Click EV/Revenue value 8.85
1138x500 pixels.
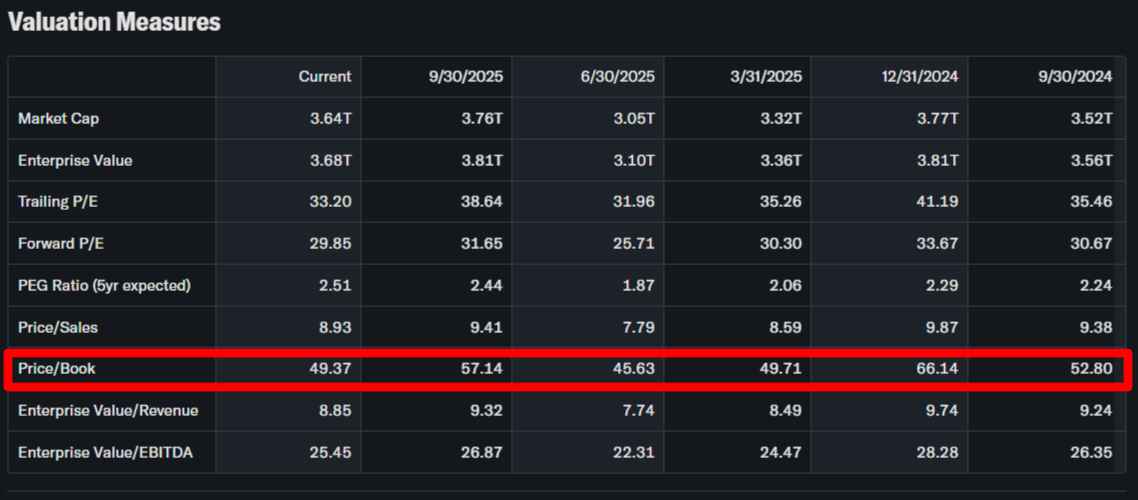[335, 411]
